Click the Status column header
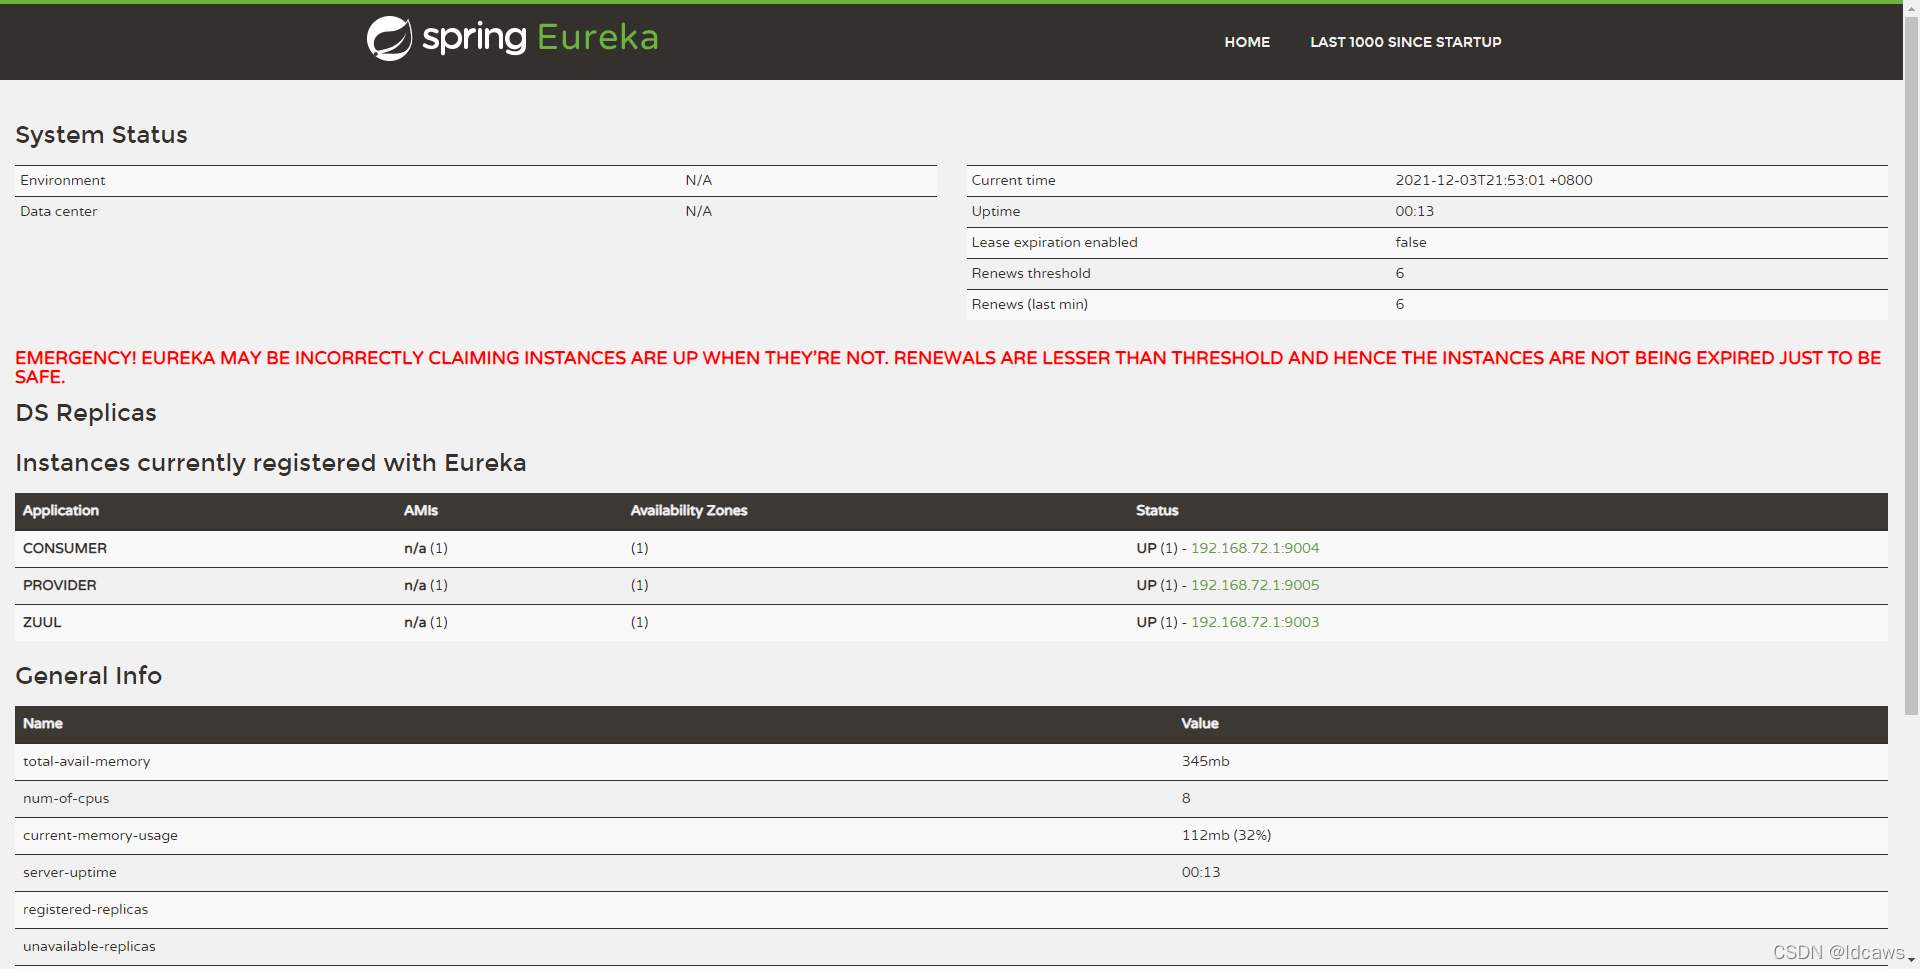Screen dimensions: 1920x969 click(x=1157, y=510)
